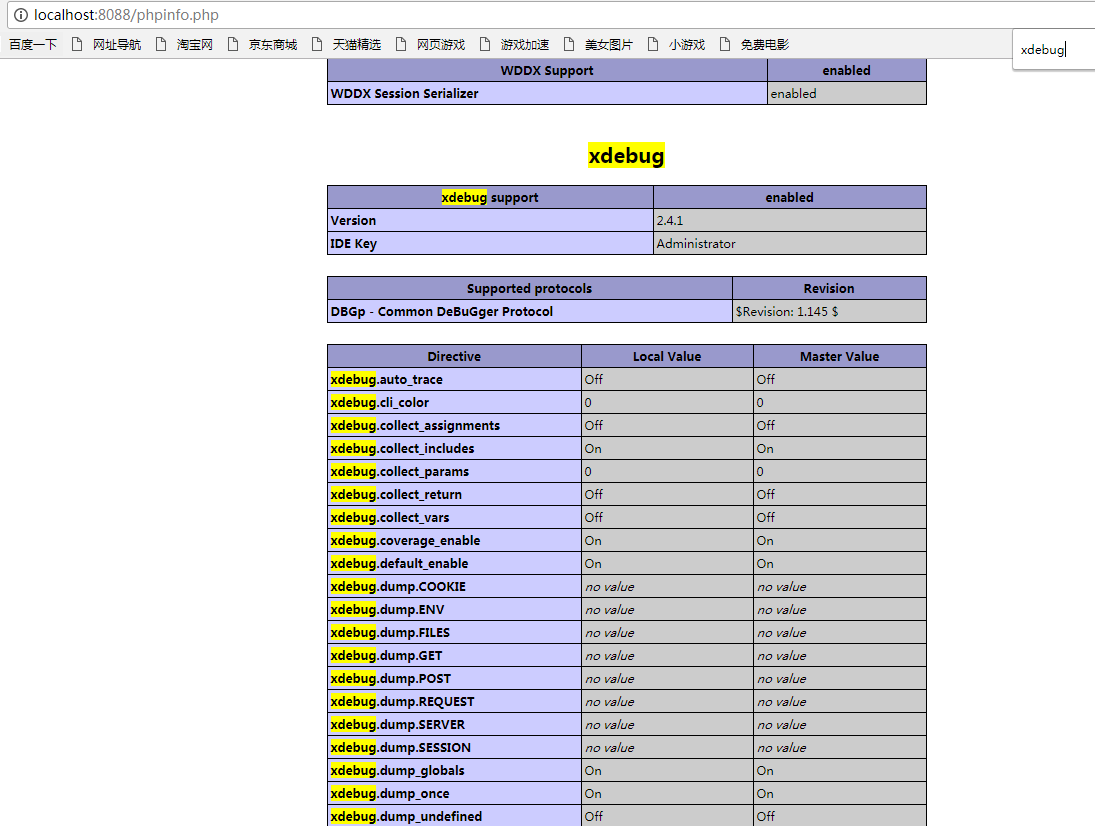The height and width of the screenshot is (826, 1095).
Task: Open the 百度一下 bookmark
Action: (x=33, y=45)
